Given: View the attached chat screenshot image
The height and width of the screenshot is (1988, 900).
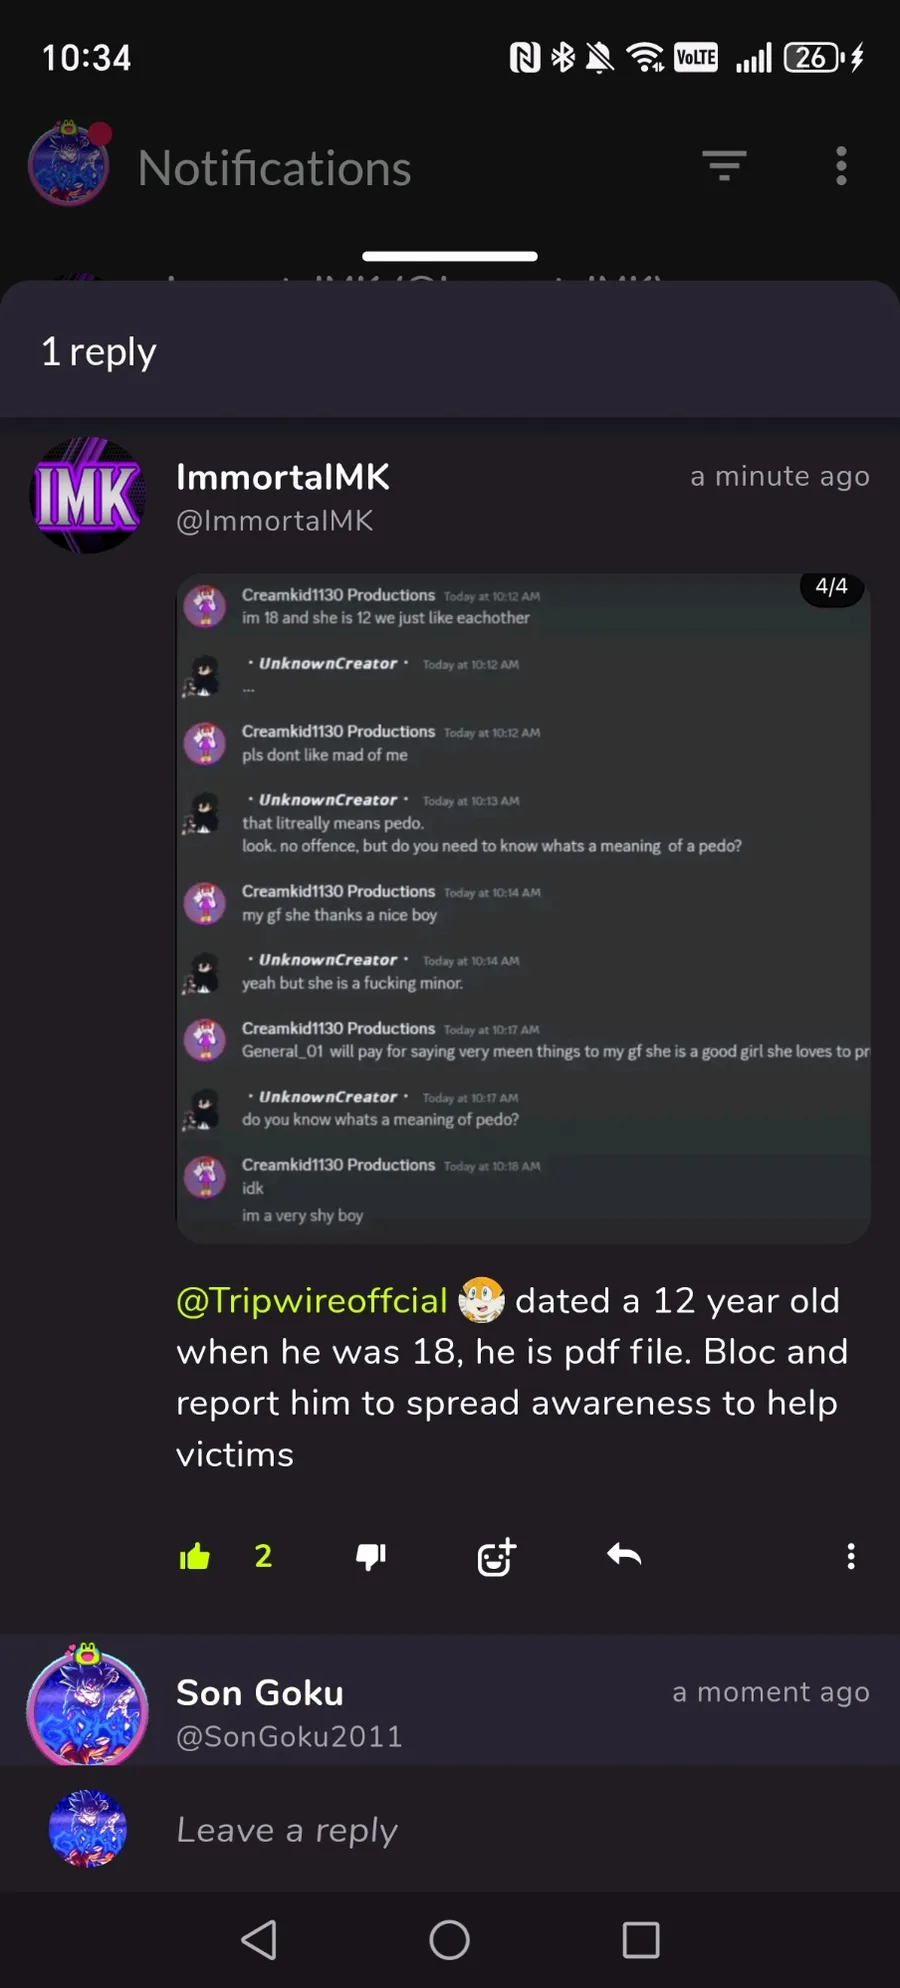Looking at the screenshot, I should coord(523,908).
